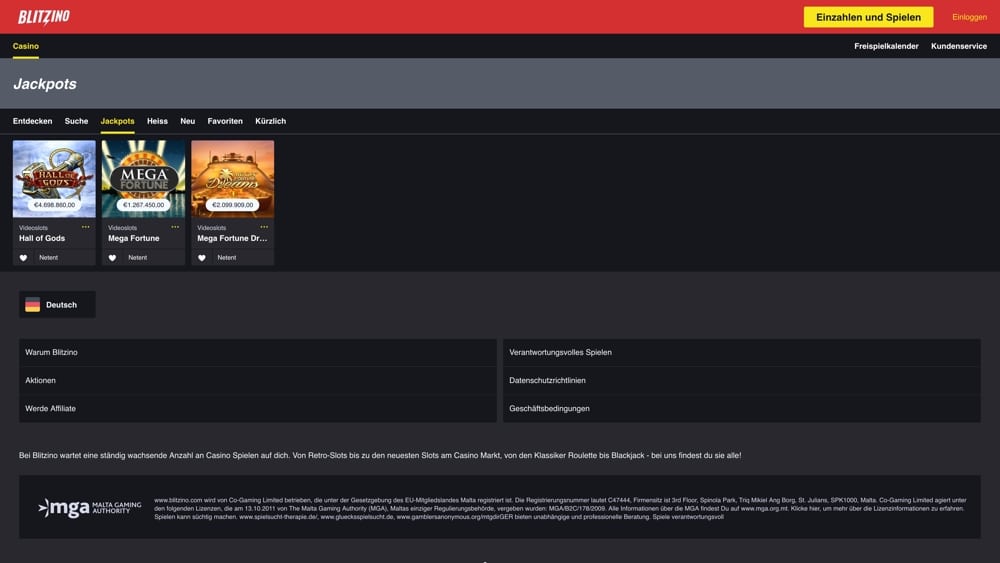
Task: Click the German flag icon
Action: [33, 305]
